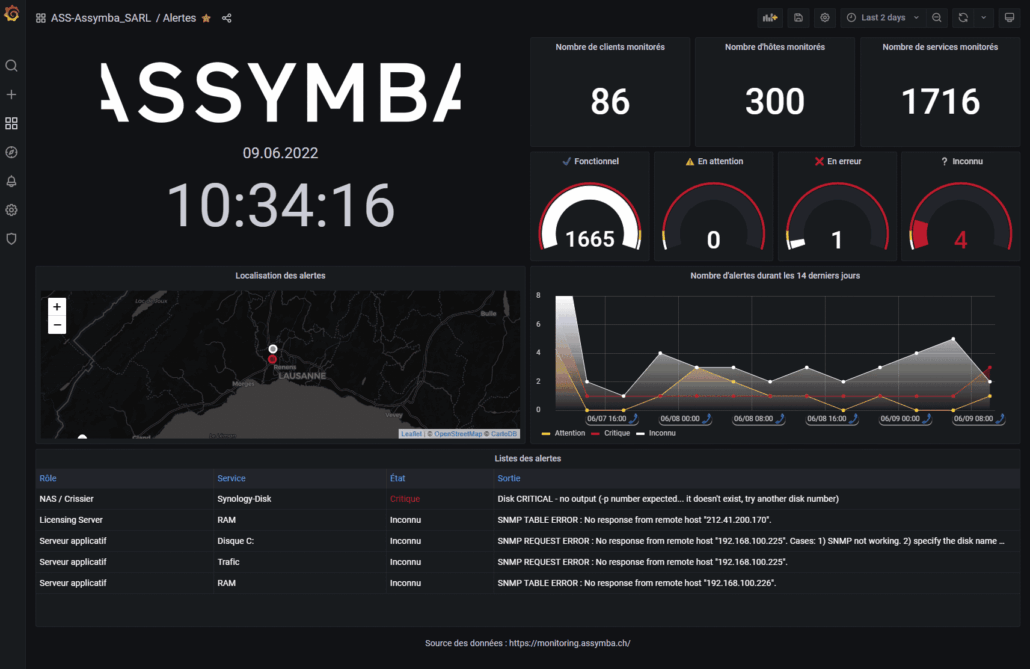Share the dashboard using the share icon
1030x669 pixels.
tap(227, 17)
